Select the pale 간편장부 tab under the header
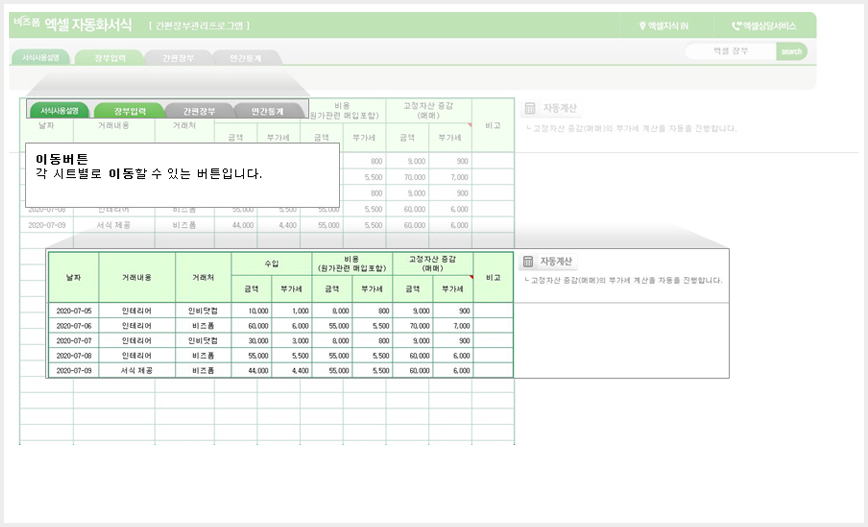The height and width of the screenshot is (527, 868). pyautogui.click(x=178, y=58)
